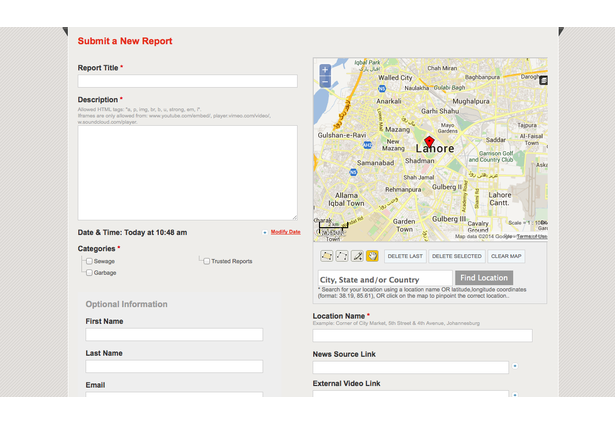
Task: Click the red location marker on Lahore
Action: point(429,142)
